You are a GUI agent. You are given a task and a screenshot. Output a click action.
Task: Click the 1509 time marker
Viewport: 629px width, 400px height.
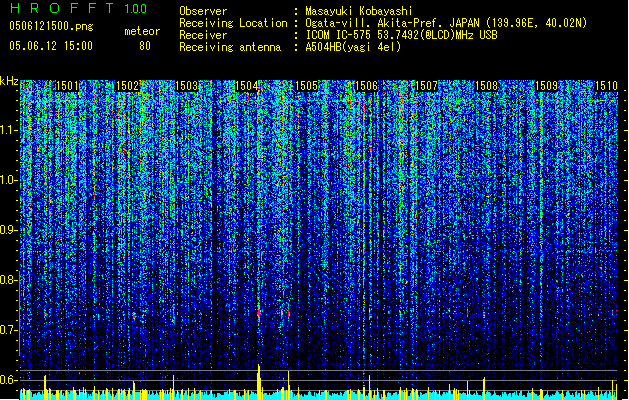[x=547, y=86]
